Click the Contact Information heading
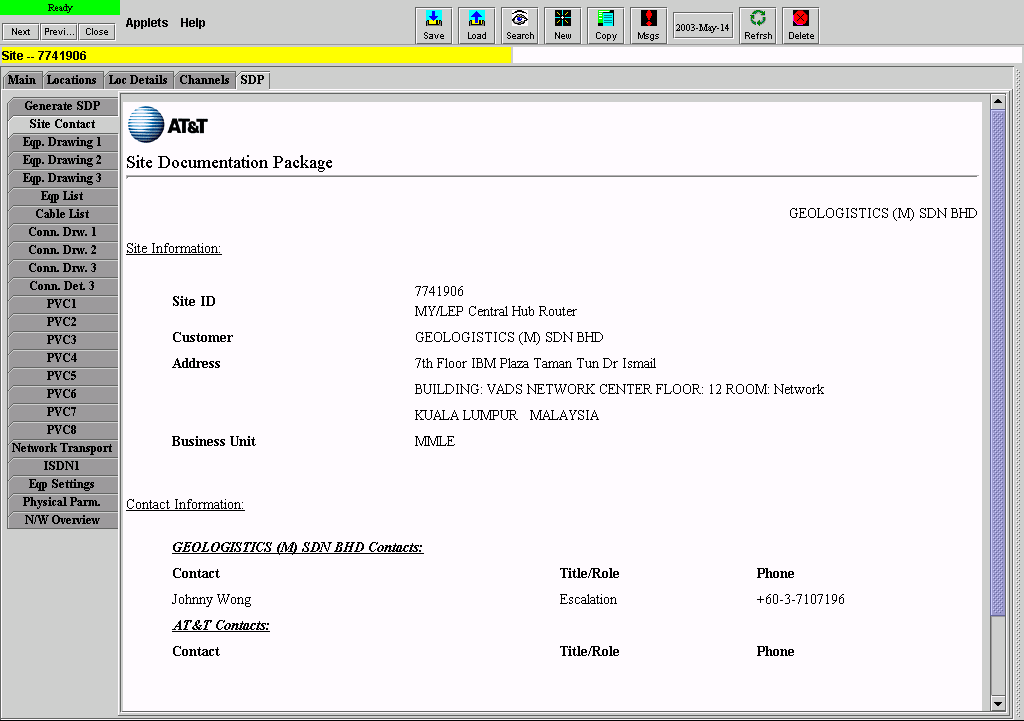Screen dimensions: 1024x721 click(x=185, y=504)
